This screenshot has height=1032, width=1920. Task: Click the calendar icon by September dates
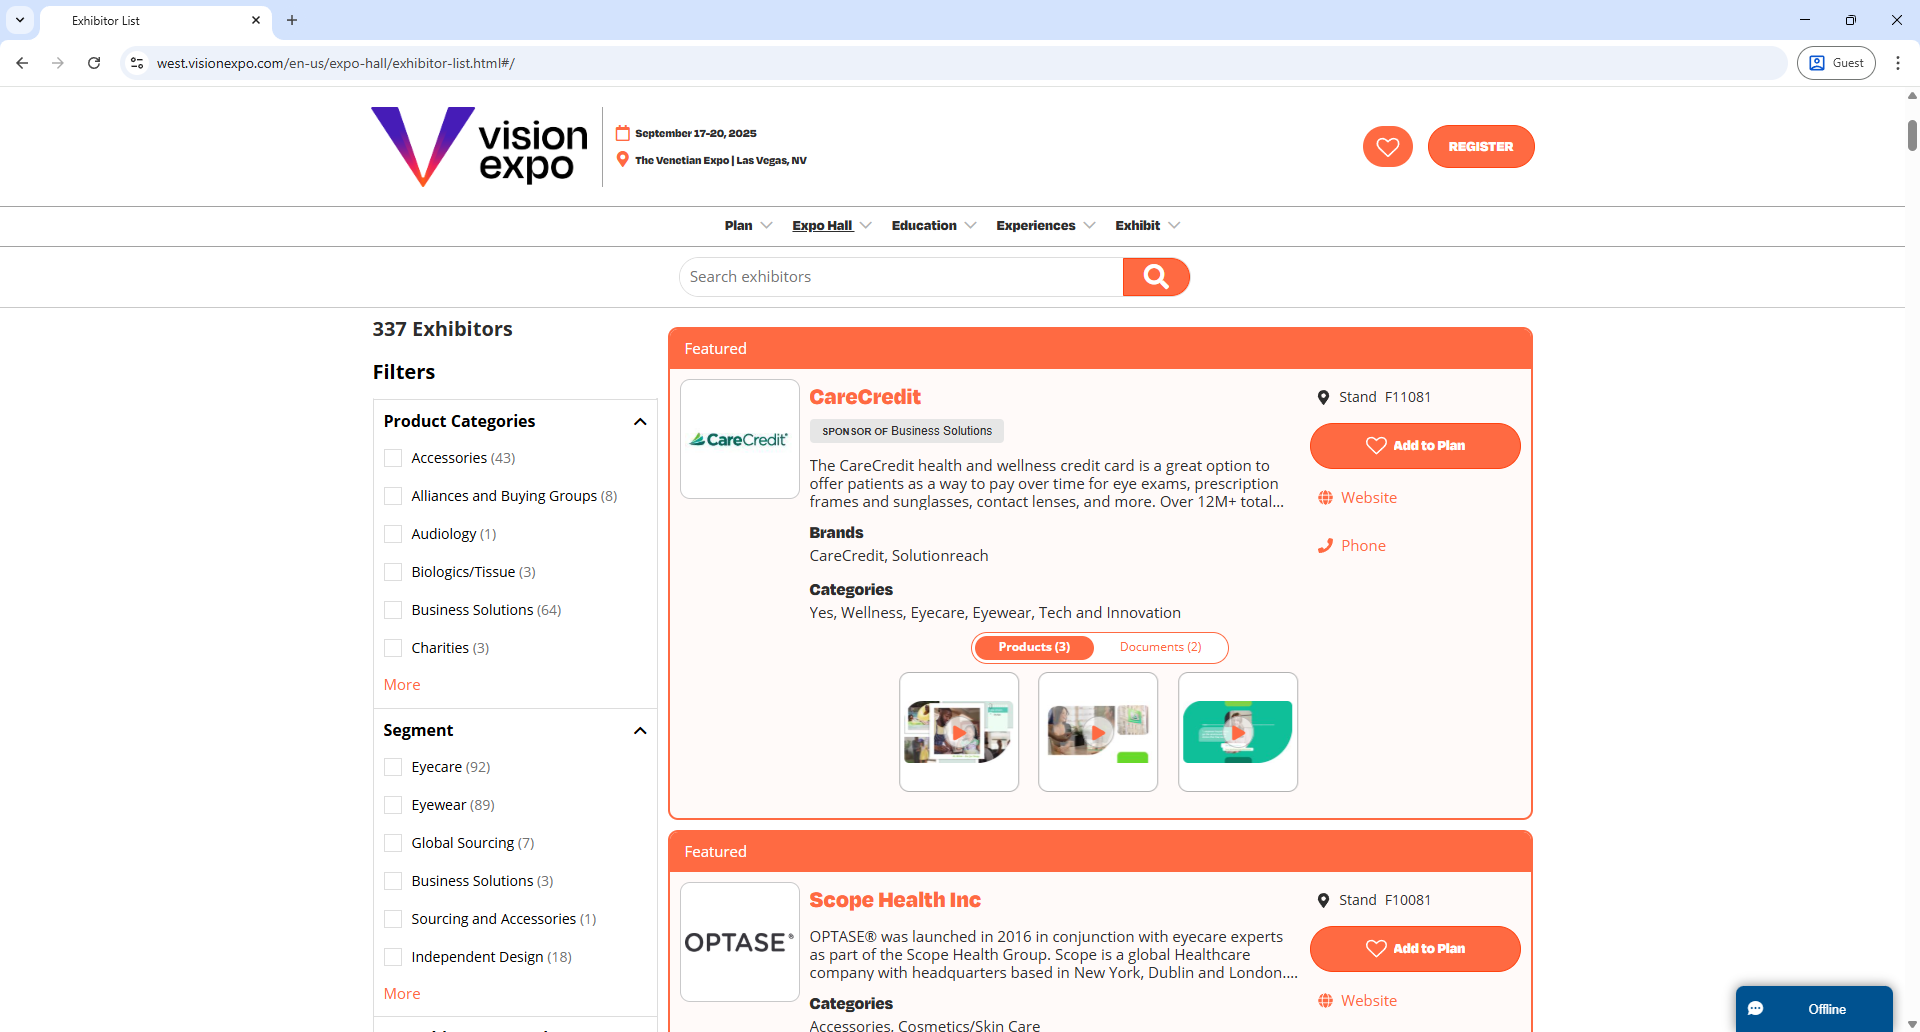(624, 132)
